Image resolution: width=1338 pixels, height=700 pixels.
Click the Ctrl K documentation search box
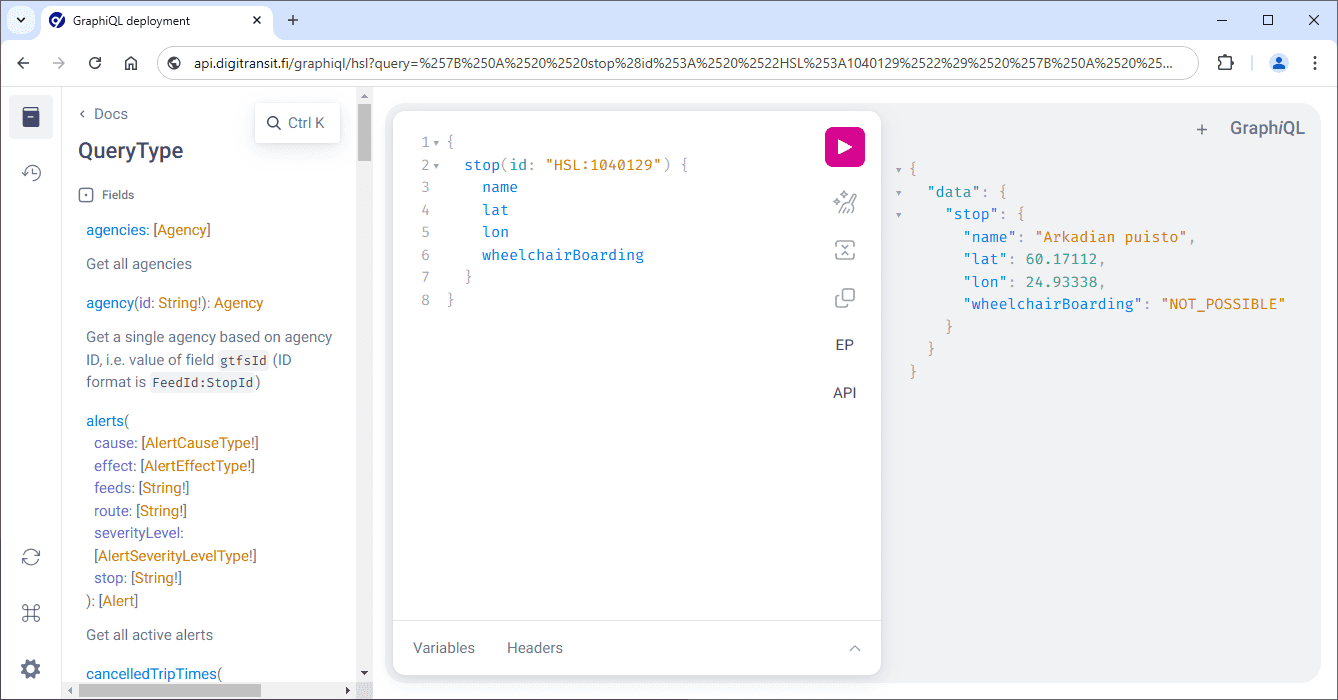pyautogui.click(x=297, y=123)
